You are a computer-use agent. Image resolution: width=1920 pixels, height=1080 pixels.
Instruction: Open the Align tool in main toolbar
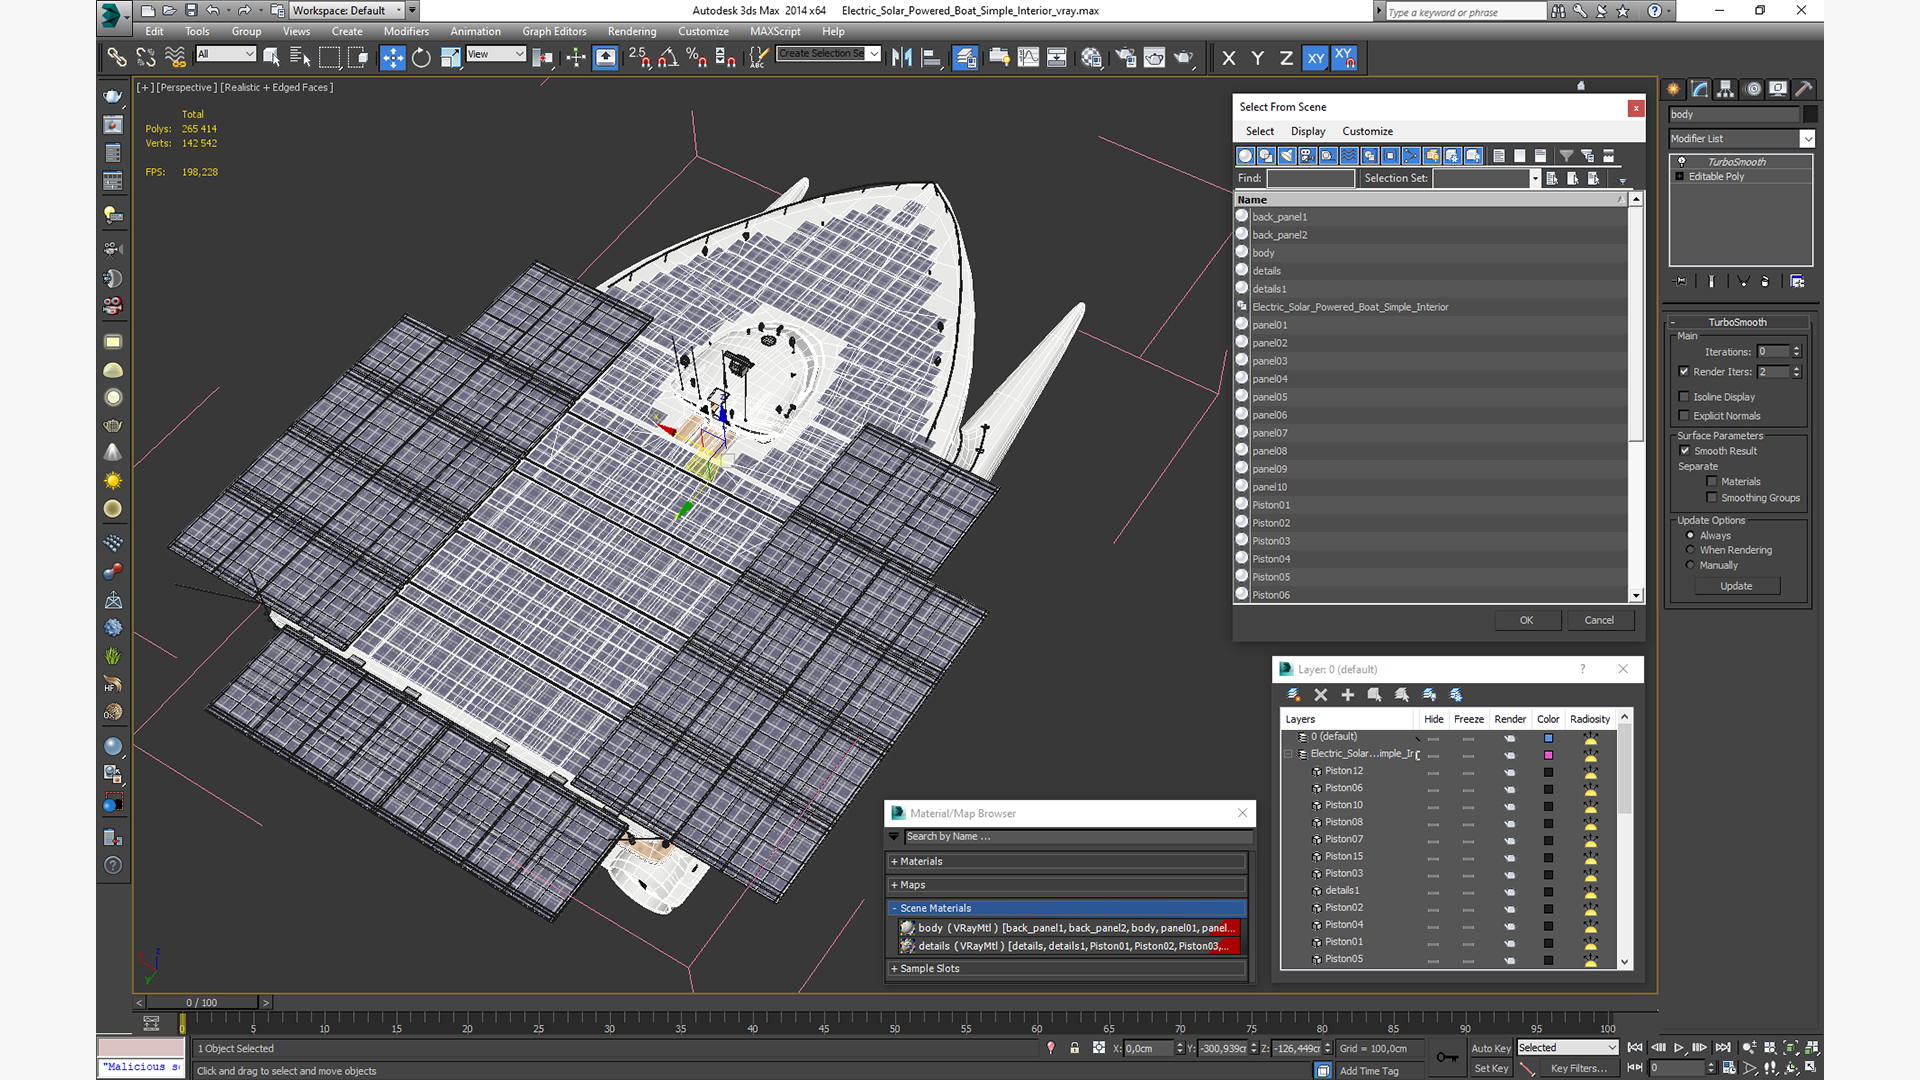[931, 58]
